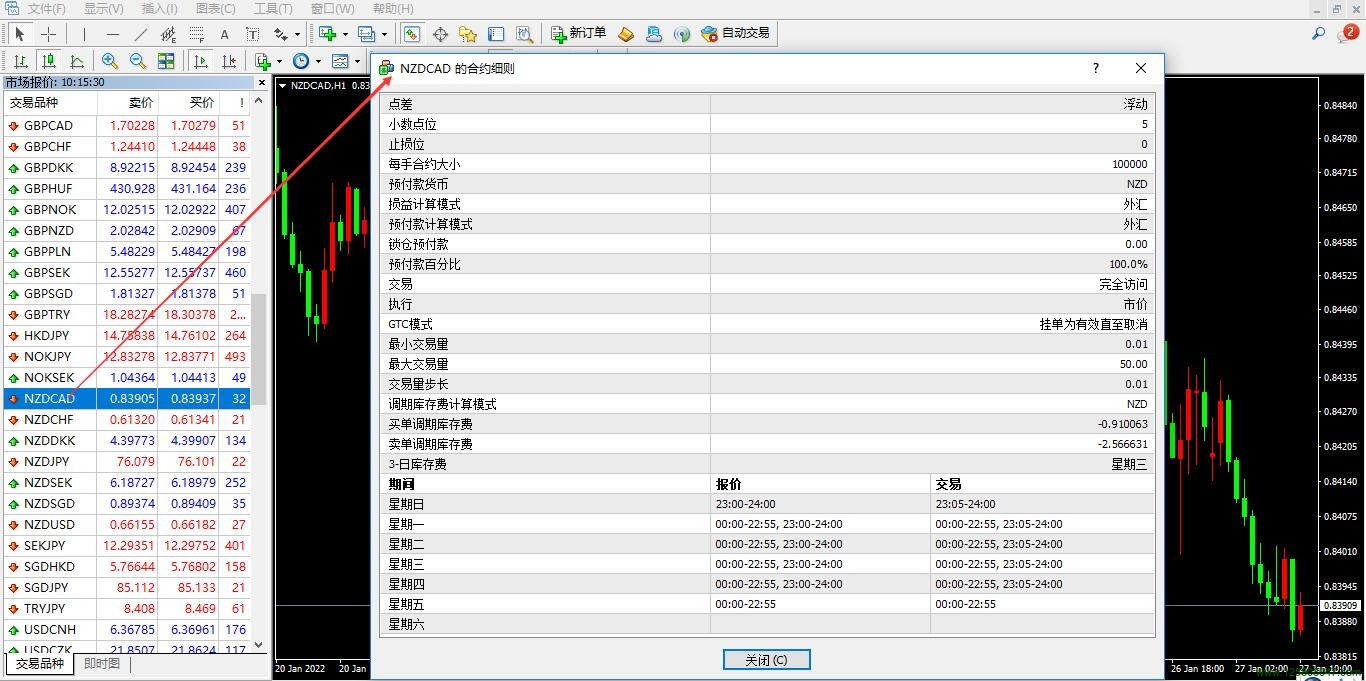This screenshot has width=1366, height=681.
Task: Click the 新订单 new order button
Action: pyautogui.click(x=579, y=34)
